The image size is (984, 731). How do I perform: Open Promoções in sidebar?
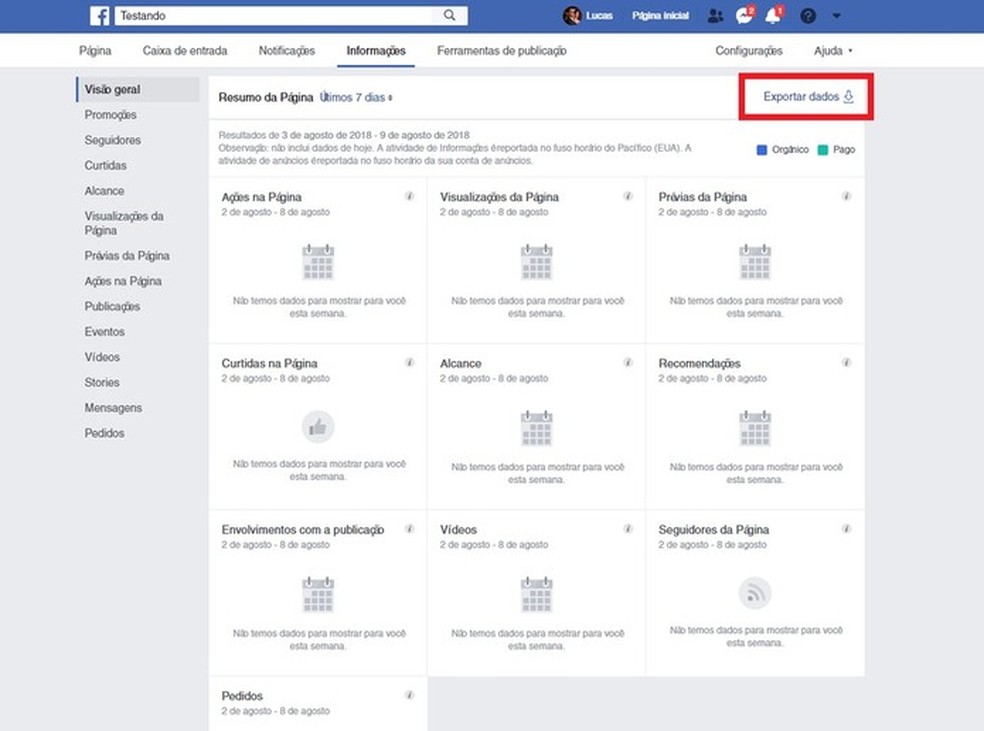coord(110,115)
